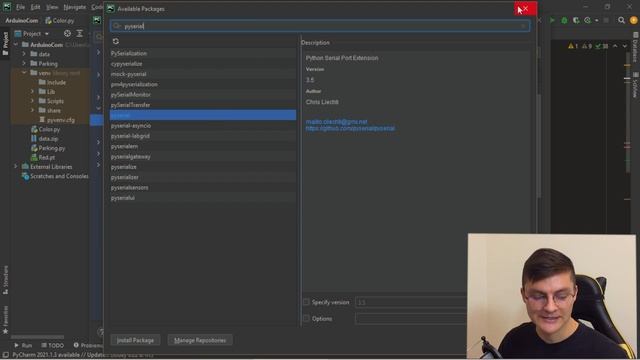Open the Project tool window side tab
The image size is (640, 360).
tap(5, 44)
